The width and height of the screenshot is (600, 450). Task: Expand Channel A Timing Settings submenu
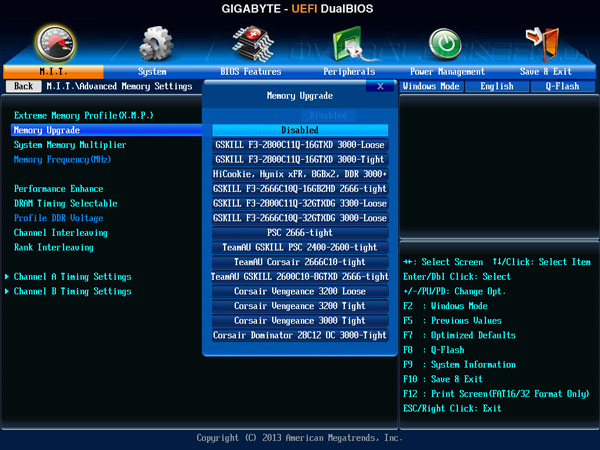tap(72, 276)
